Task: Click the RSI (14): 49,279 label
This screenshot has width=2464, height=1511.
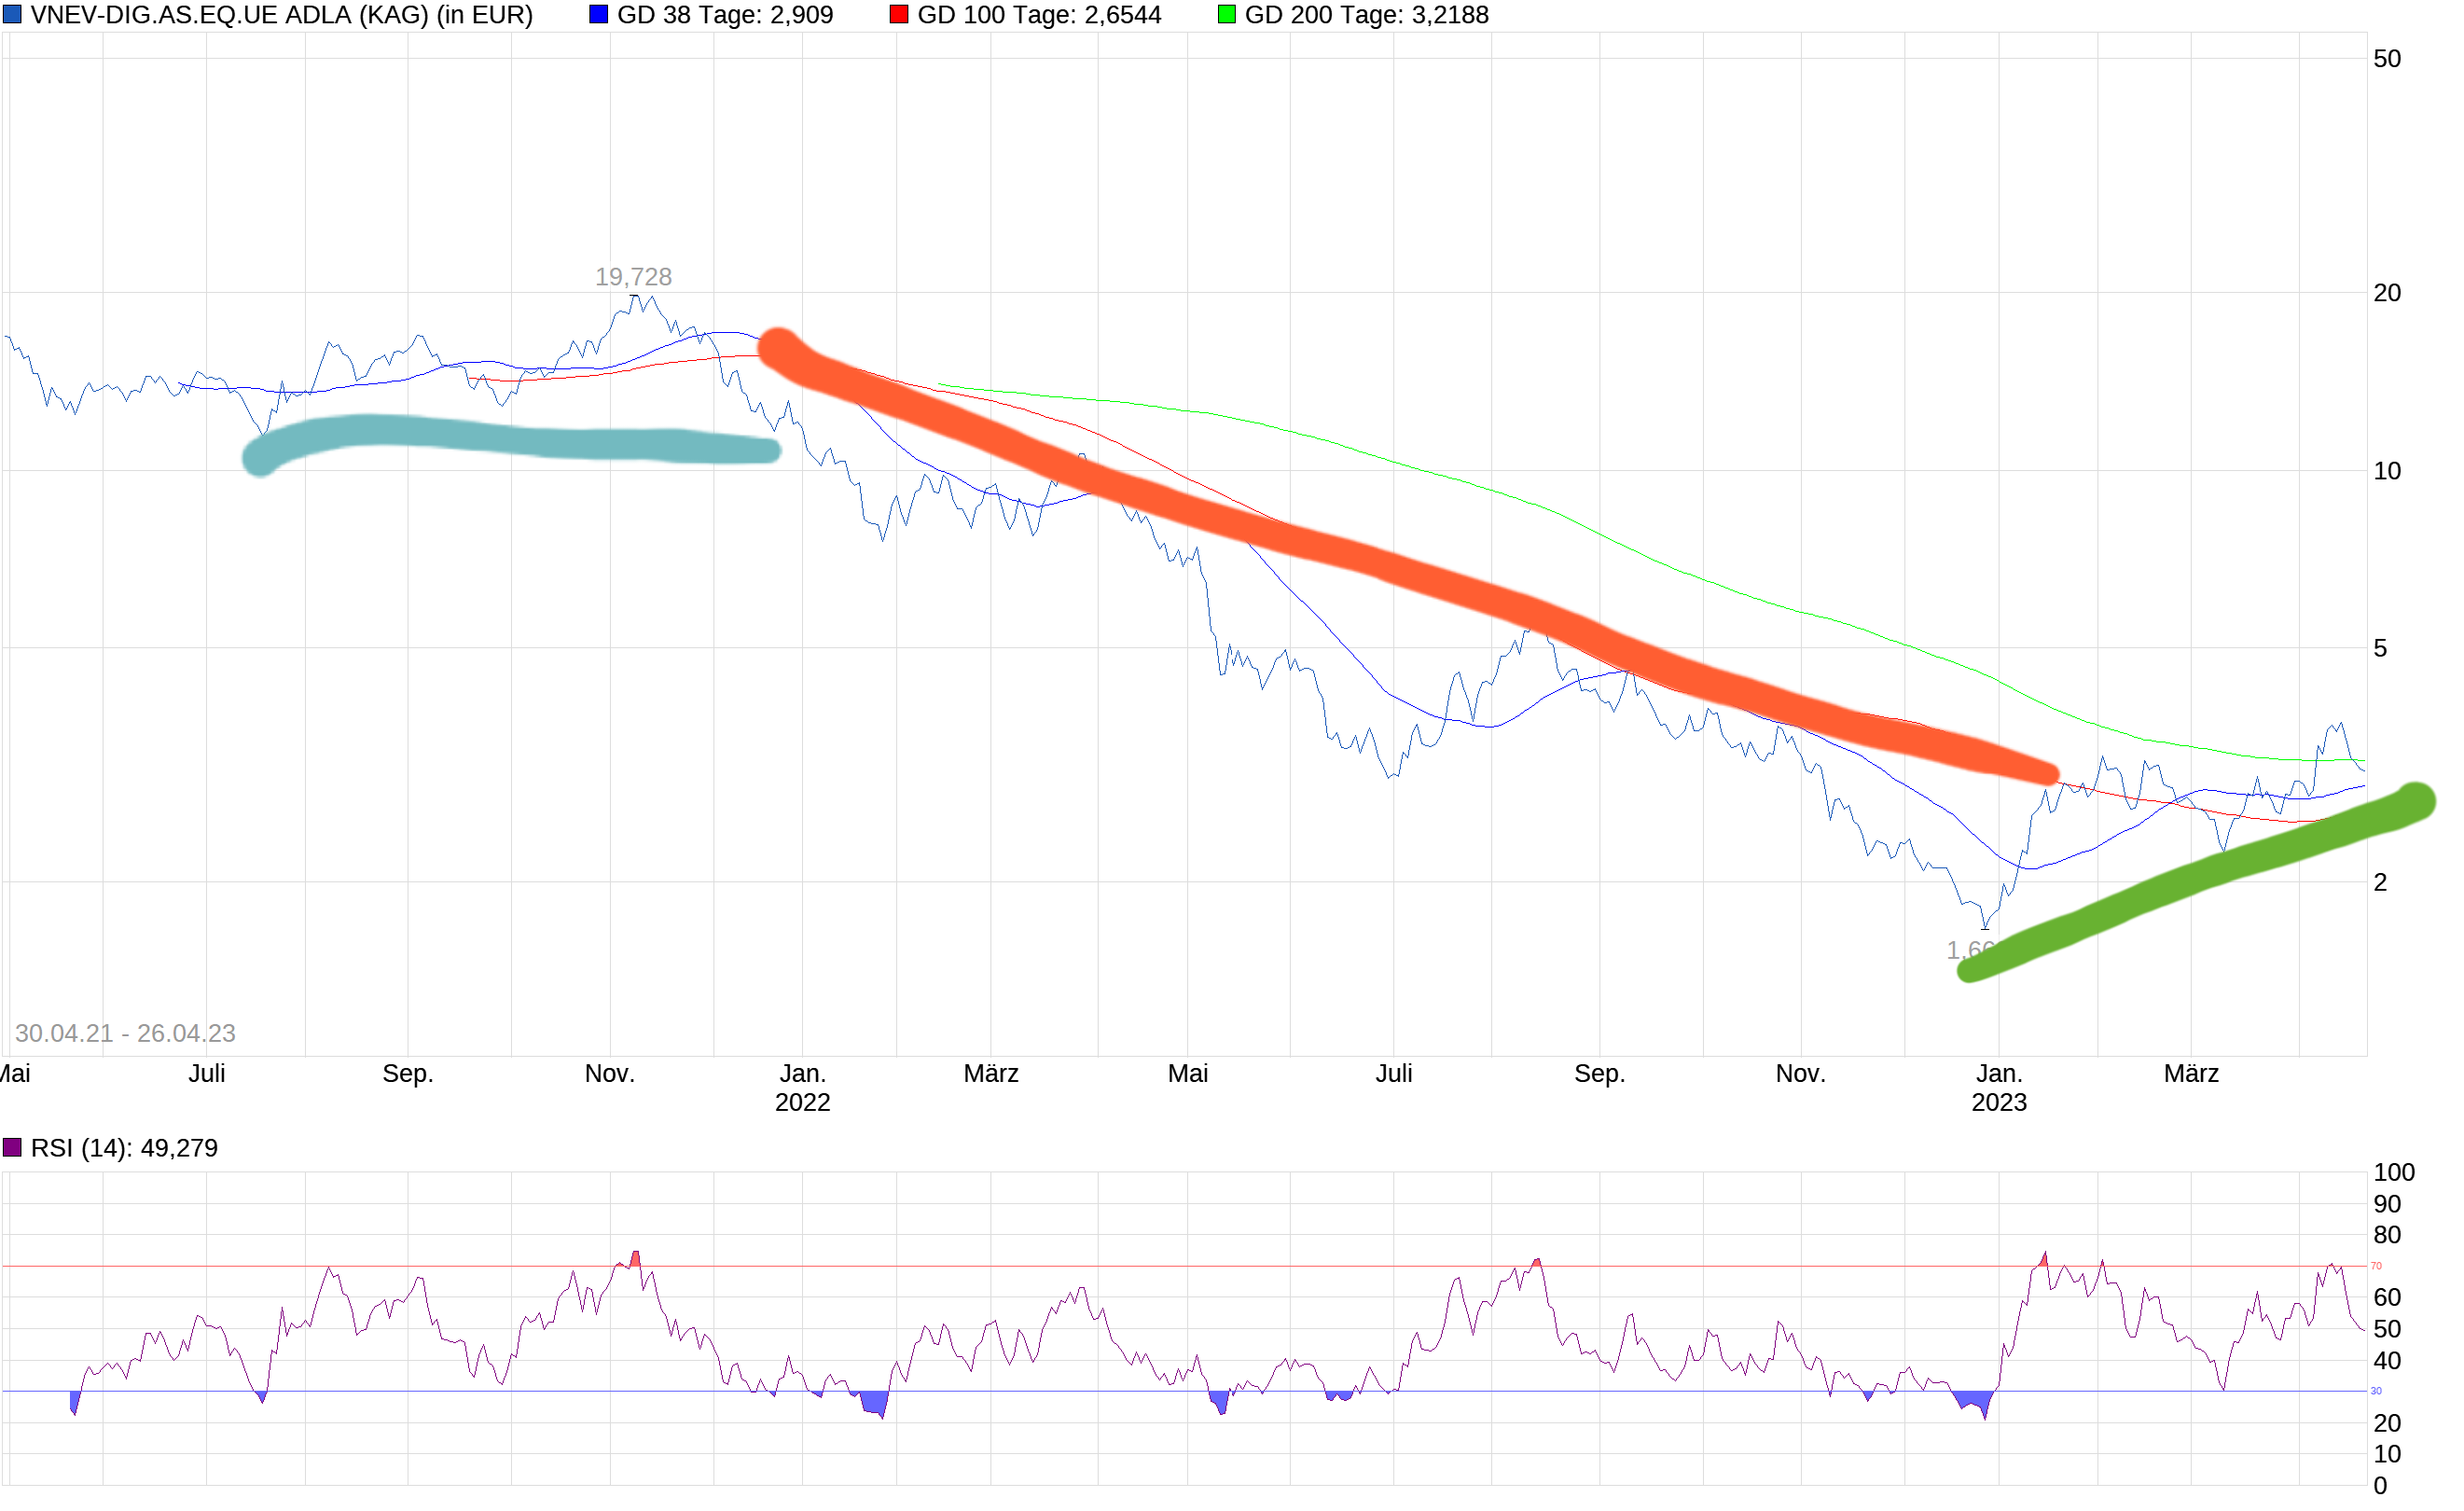Action: pyautogui.click(x=124, y=1148)
